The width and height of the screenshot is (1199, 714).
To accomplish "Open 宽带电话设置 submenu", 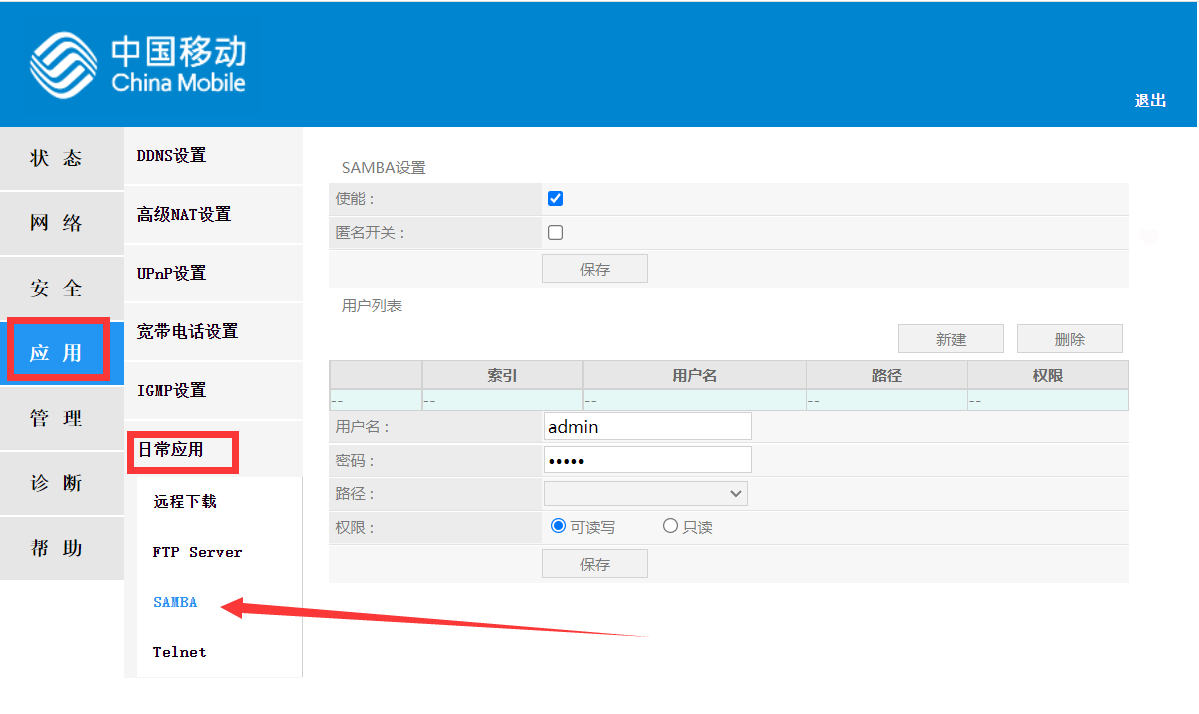I will pyautogui.click(x=213, y=332).
